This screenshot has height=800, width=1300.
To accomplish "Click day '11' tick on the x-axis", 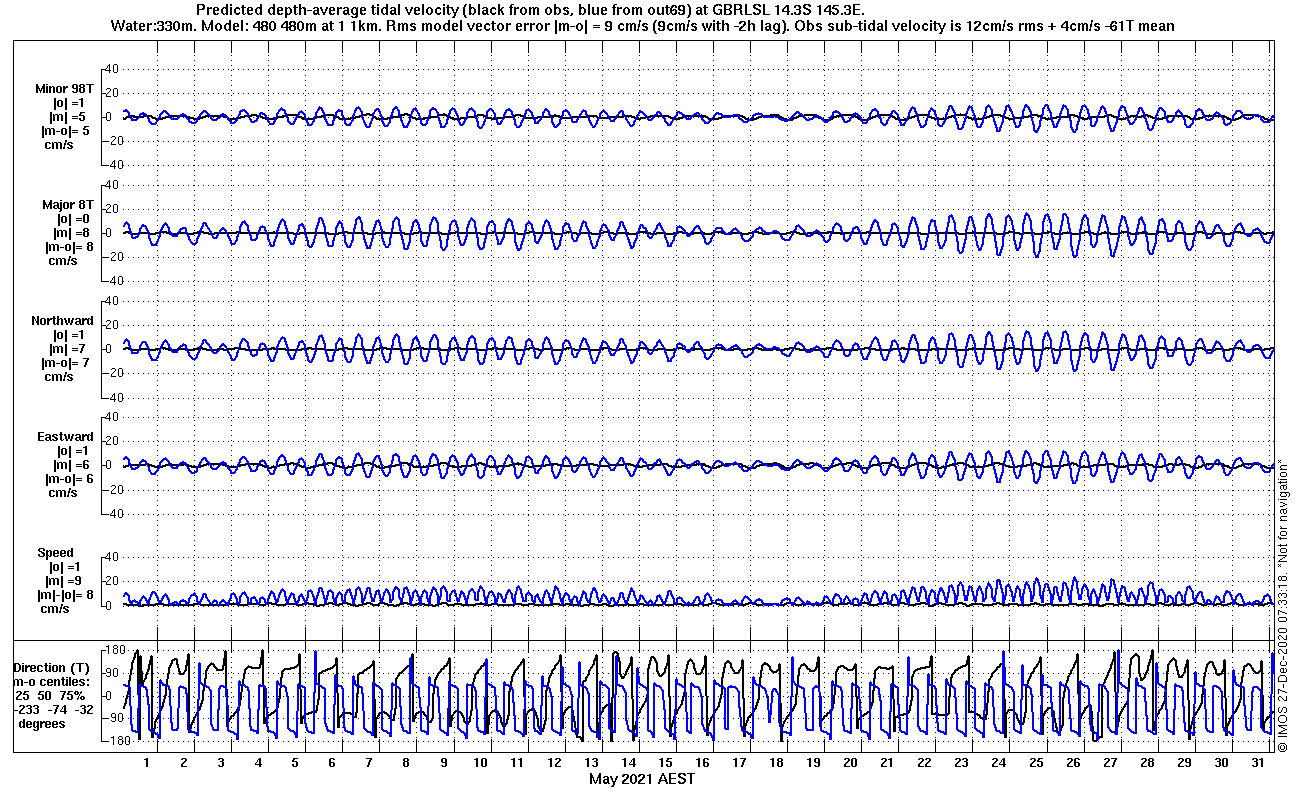I will pos(517,762).
